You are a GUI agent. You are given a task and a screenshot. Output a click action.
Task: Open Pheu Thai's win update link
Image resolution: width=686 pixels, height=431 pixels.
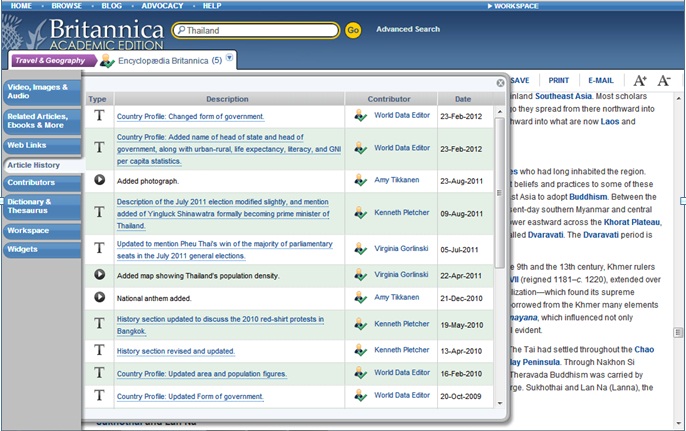tap(224, 250)
